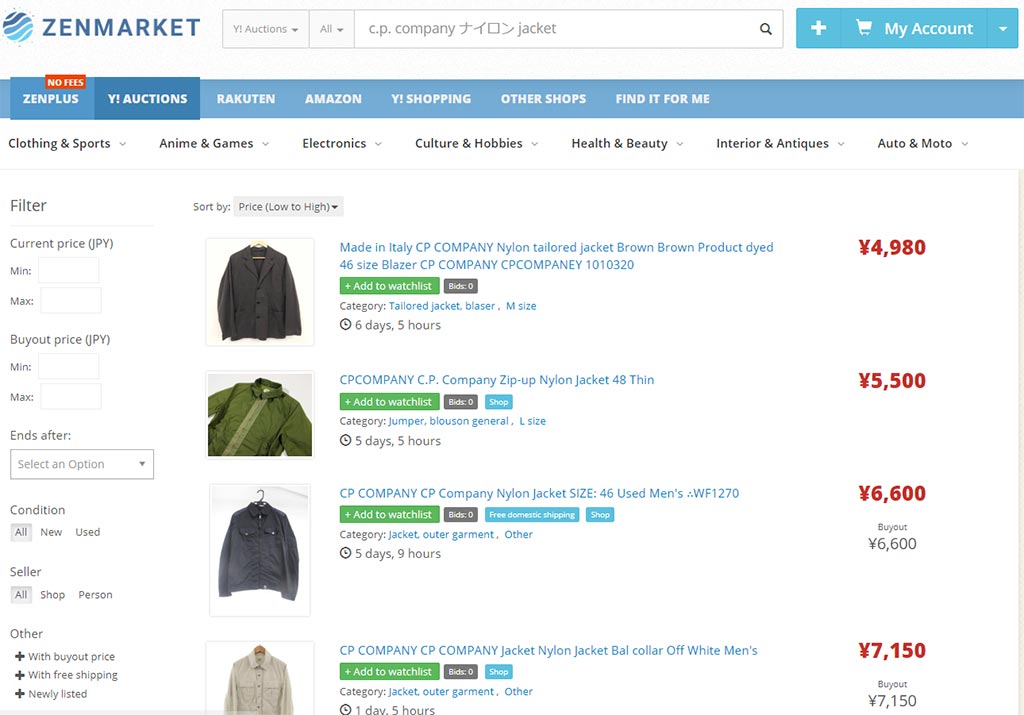
Task: Open the Nylon Jacket SIZE: 46 WF1270 listing
Action: [539, 494]
